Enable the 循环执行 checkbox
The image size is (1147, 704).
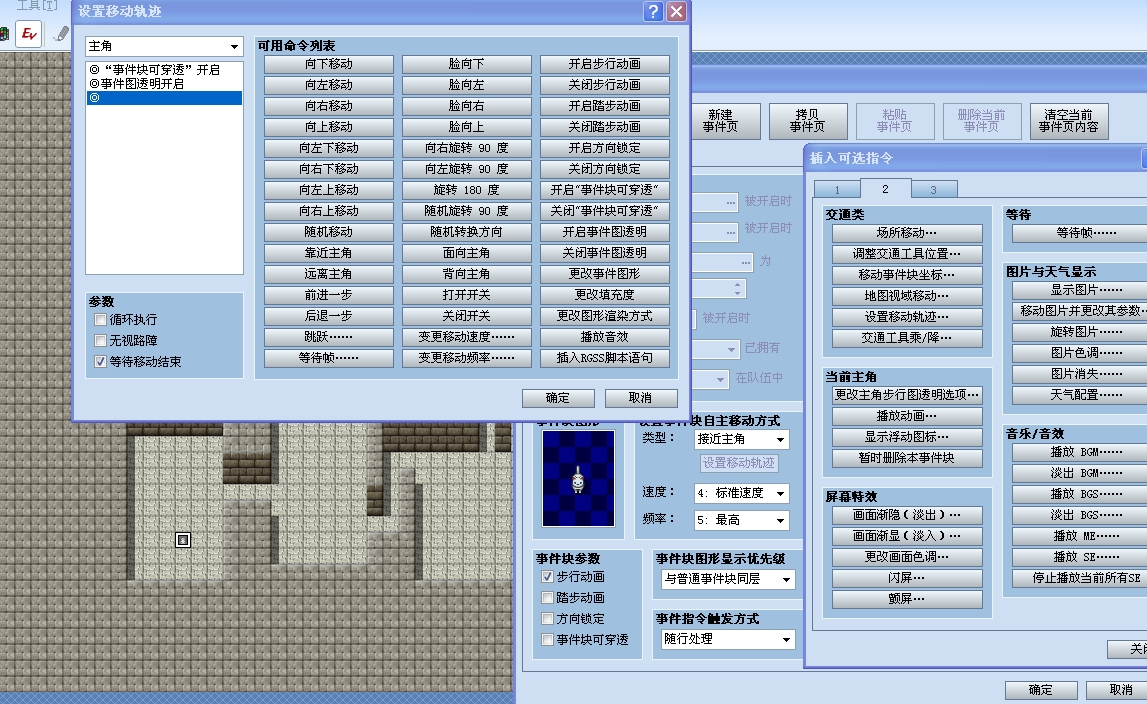(101, 320)
